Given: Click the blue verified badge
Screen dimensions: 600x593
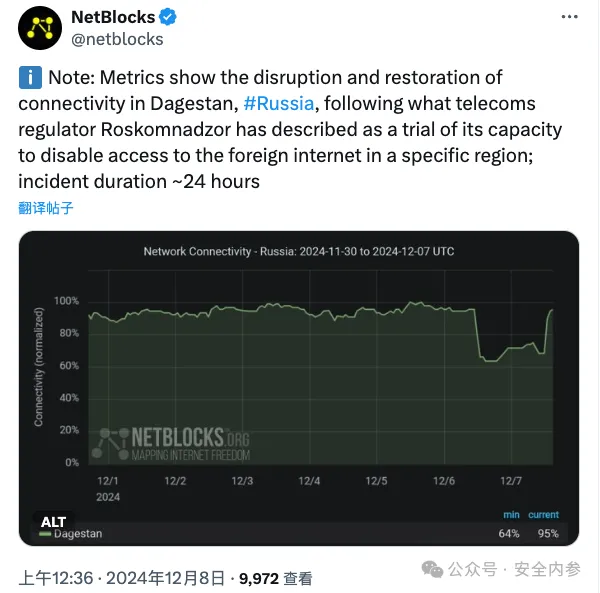Looking at the screenshot, I should click(x=168, y=17).
